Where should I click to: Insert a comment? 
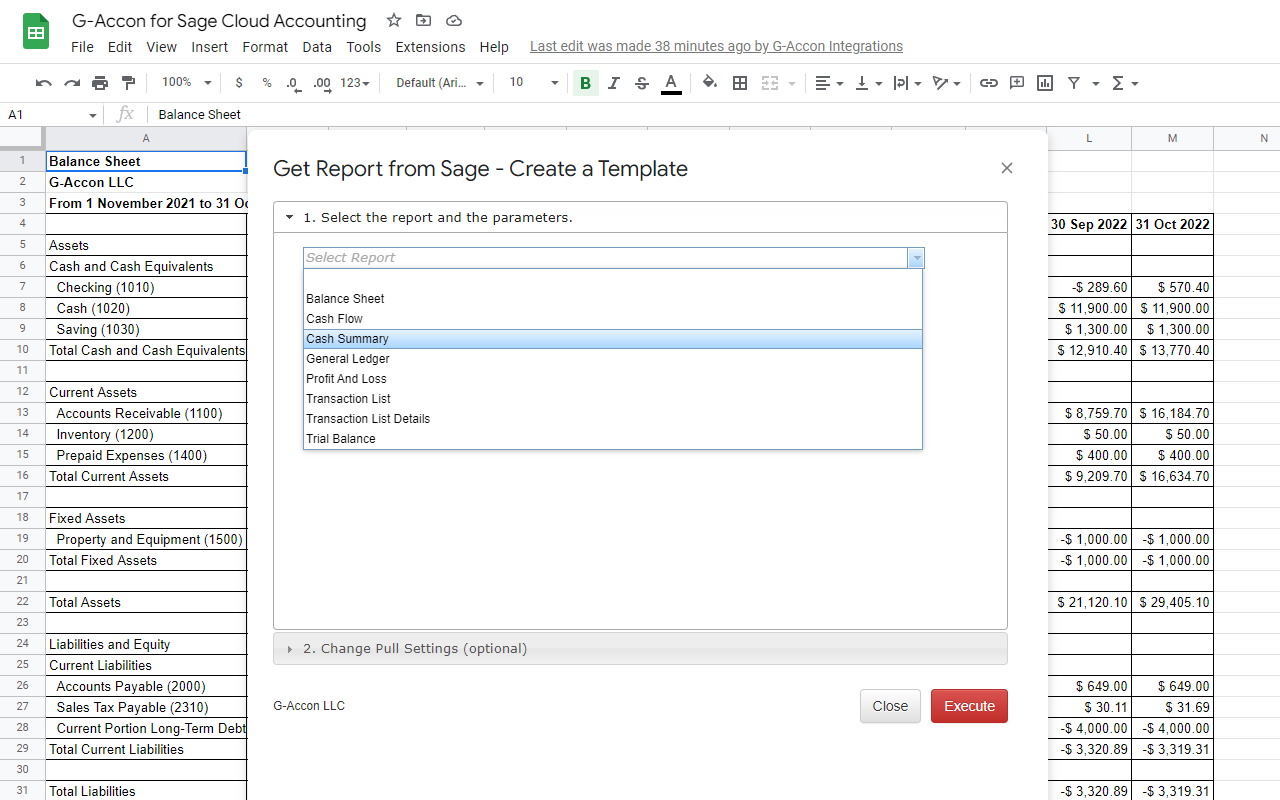click(x=1017, y=83)
